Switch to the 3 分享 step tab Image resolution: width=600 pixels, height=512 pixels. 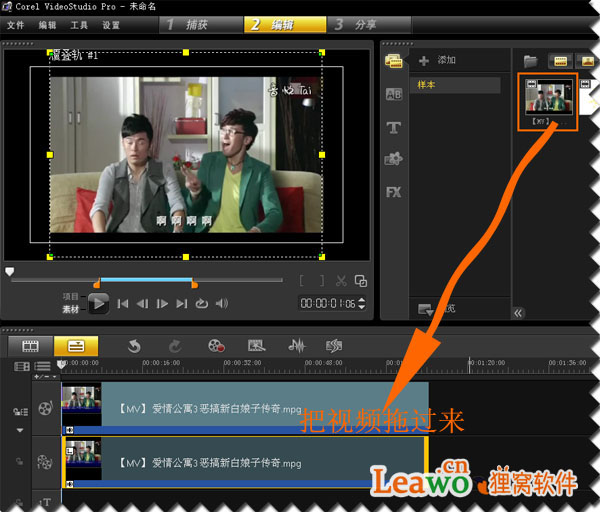(369, 25)
